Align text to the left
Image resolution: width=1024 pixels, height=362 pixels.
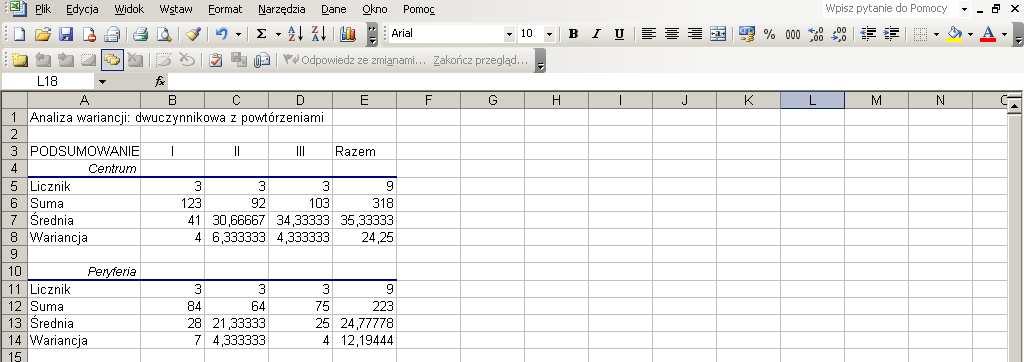coord(648,34)
